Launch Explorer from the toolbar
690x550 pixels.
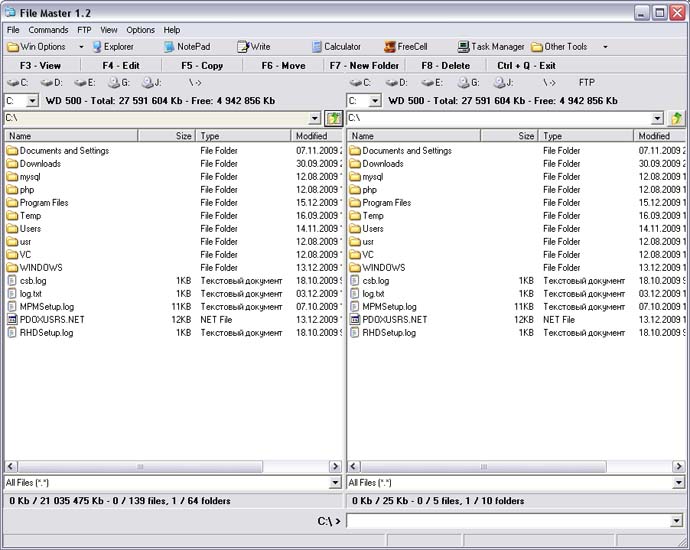click(x=112, y=47)
